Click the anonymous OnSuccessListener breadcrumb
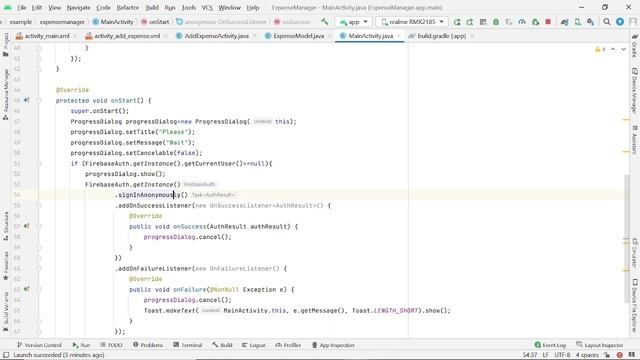 click(221, 22)
